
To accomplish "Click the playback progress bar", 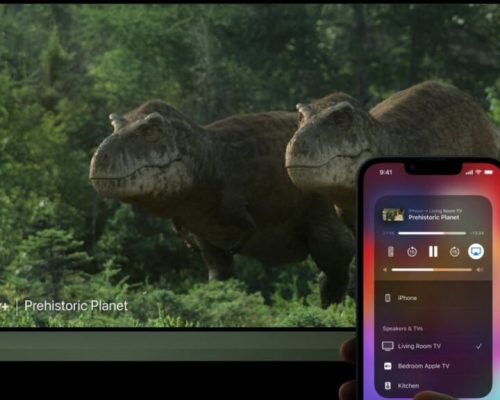I will (432, 233).
